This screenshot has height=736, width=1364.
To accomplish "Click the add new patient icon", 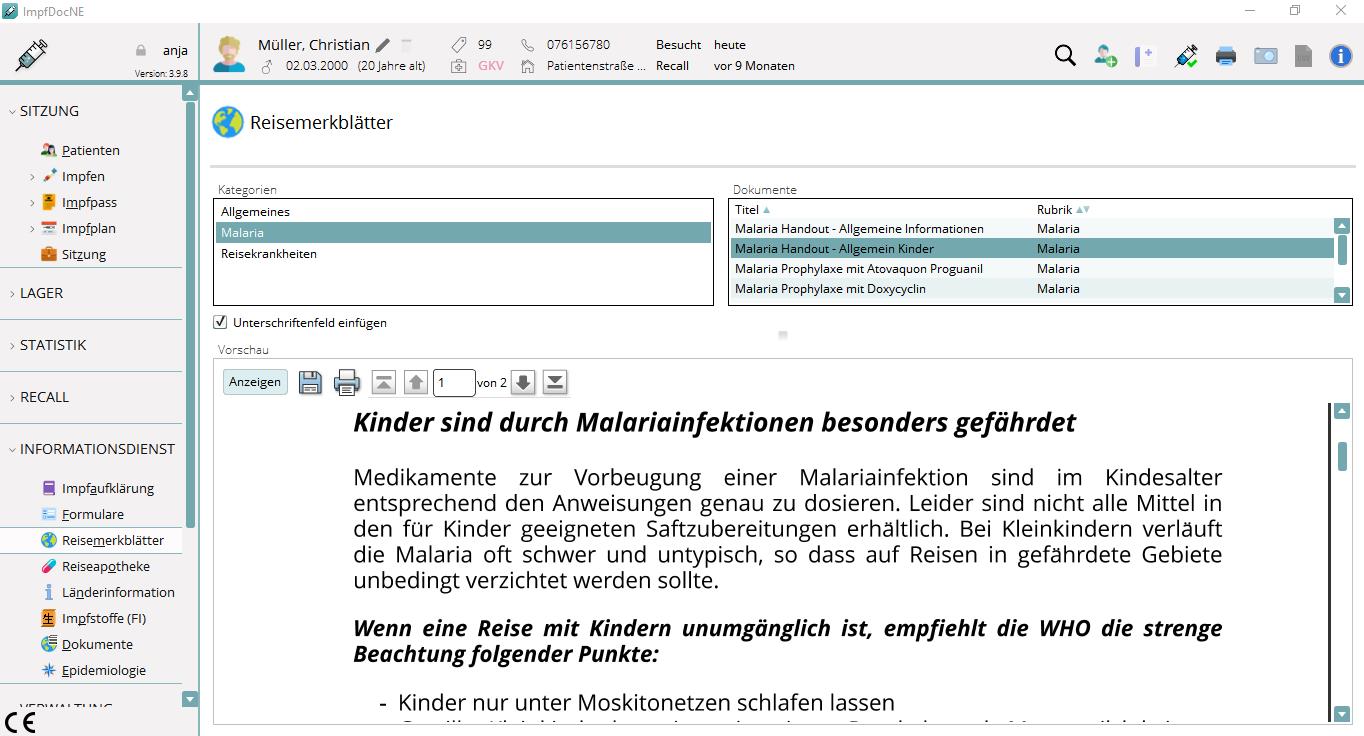I will [1105, 56].
